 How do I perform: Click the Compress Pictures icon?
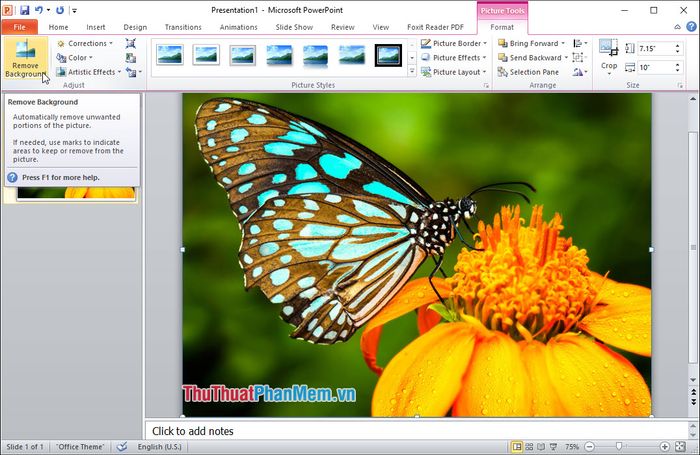(x=131, y=43)
